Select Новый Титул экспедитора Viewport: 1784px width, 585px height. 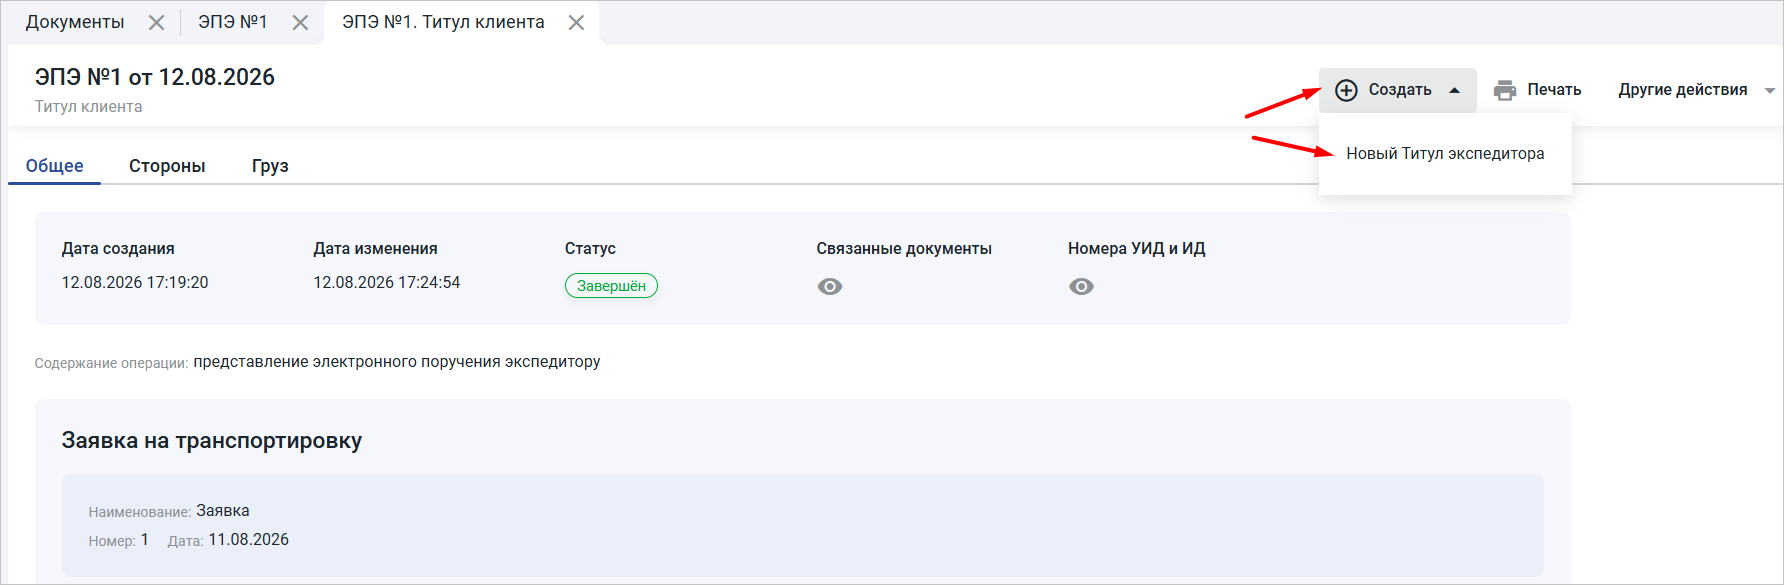pyautogui.click(x=1445, y=153)
